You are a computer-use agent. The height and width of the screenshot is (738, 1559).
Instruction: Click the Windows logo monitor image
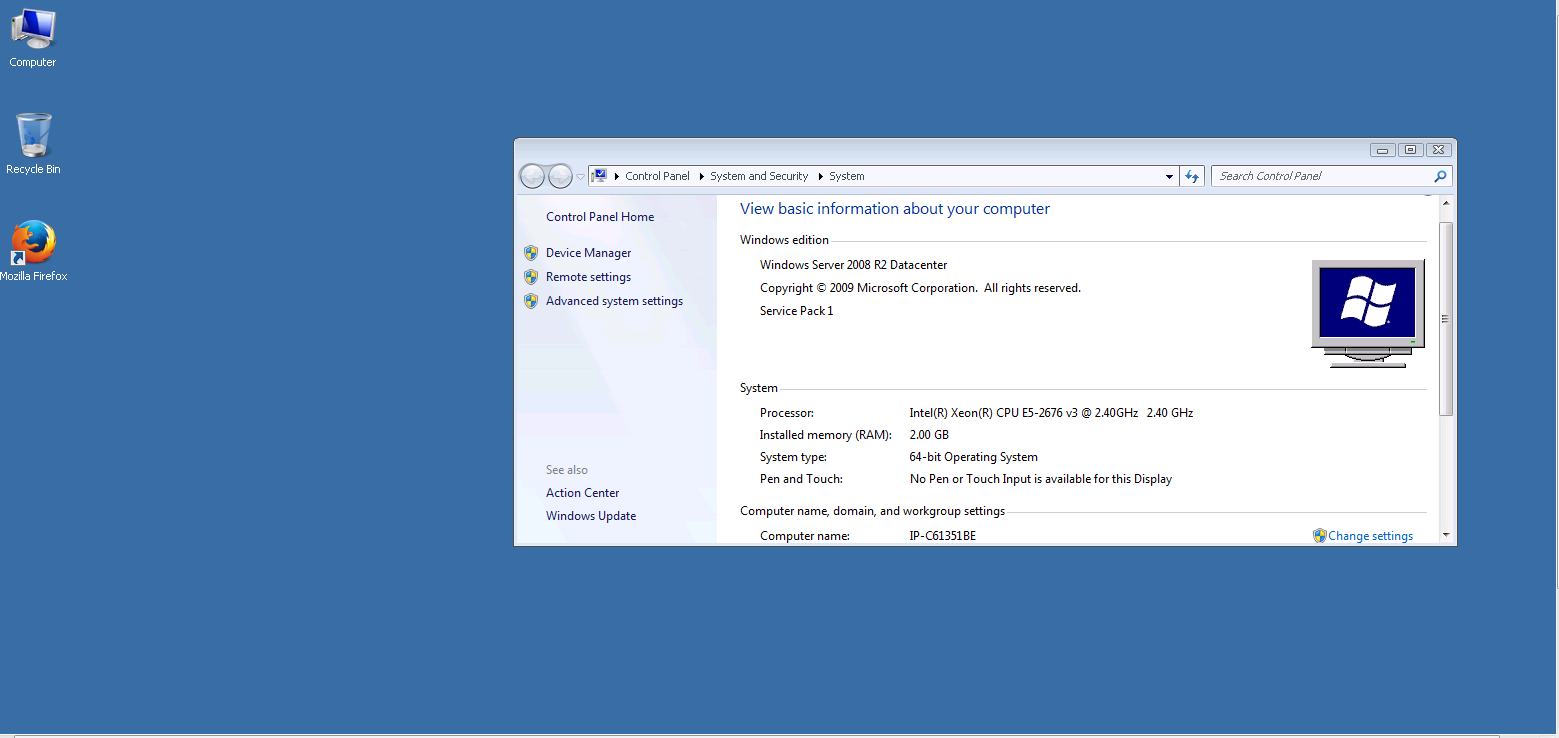(x=1367, y=312)
